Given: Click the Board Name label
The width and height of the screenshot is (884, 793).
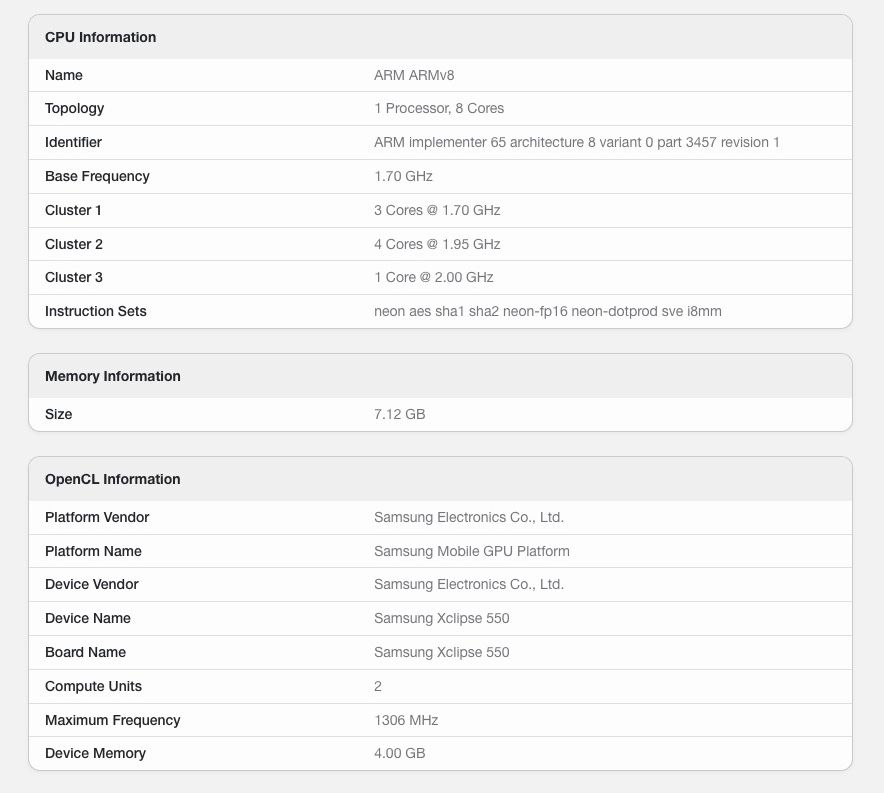Looking at the screenshot, I should click(x=85, y=652).
